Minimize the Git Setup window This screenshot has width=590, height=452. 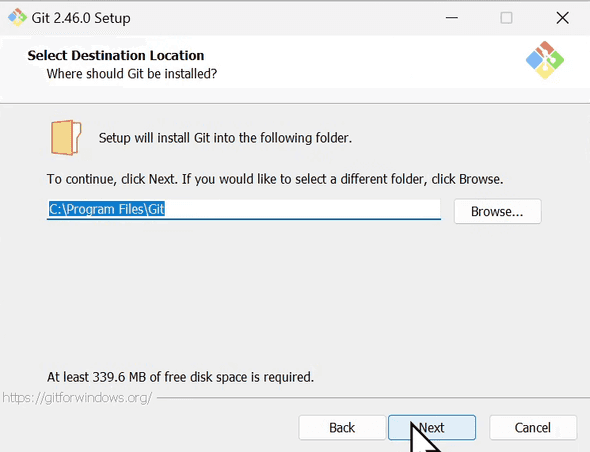click(x=452, y=18)
